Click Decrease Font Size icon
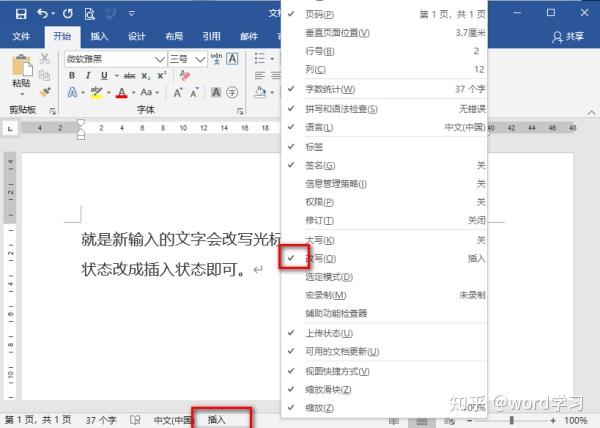The width and height of the screenshot is (600, 428). [194, 93]
